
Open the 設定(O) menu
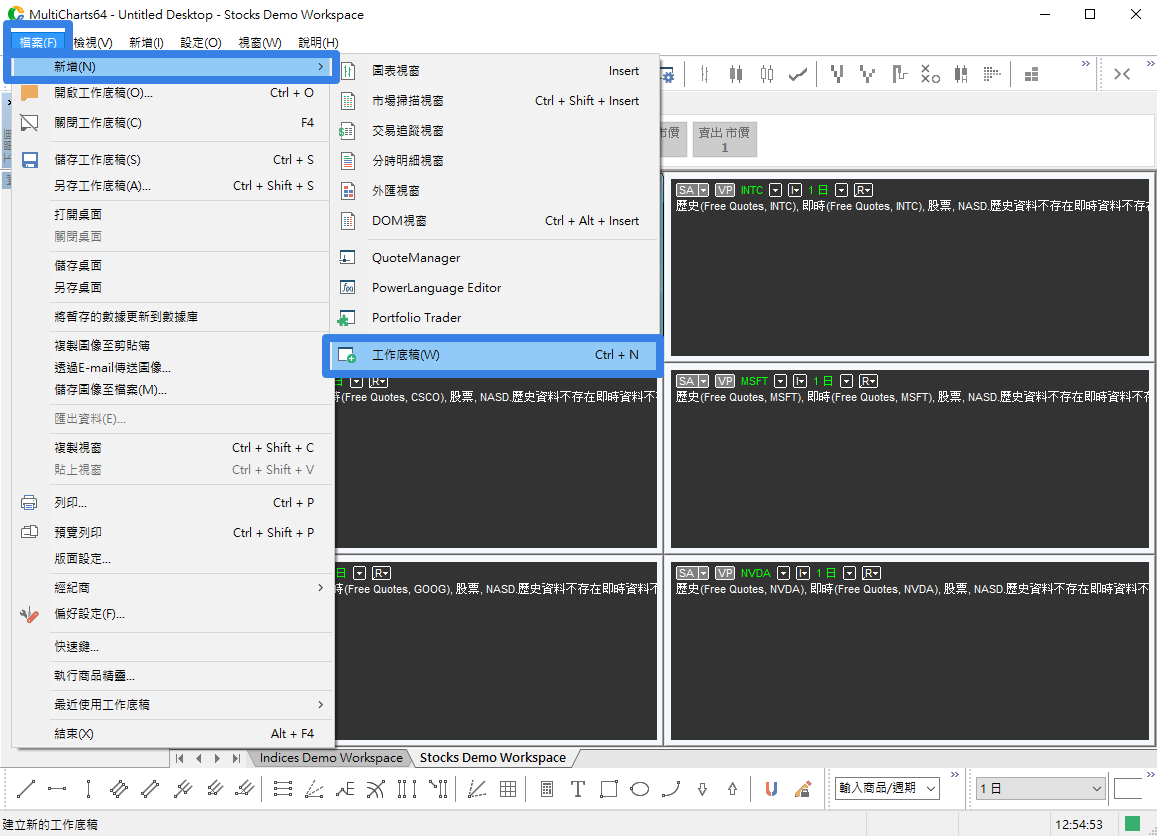pyautogui.click(x=201, y=43)
